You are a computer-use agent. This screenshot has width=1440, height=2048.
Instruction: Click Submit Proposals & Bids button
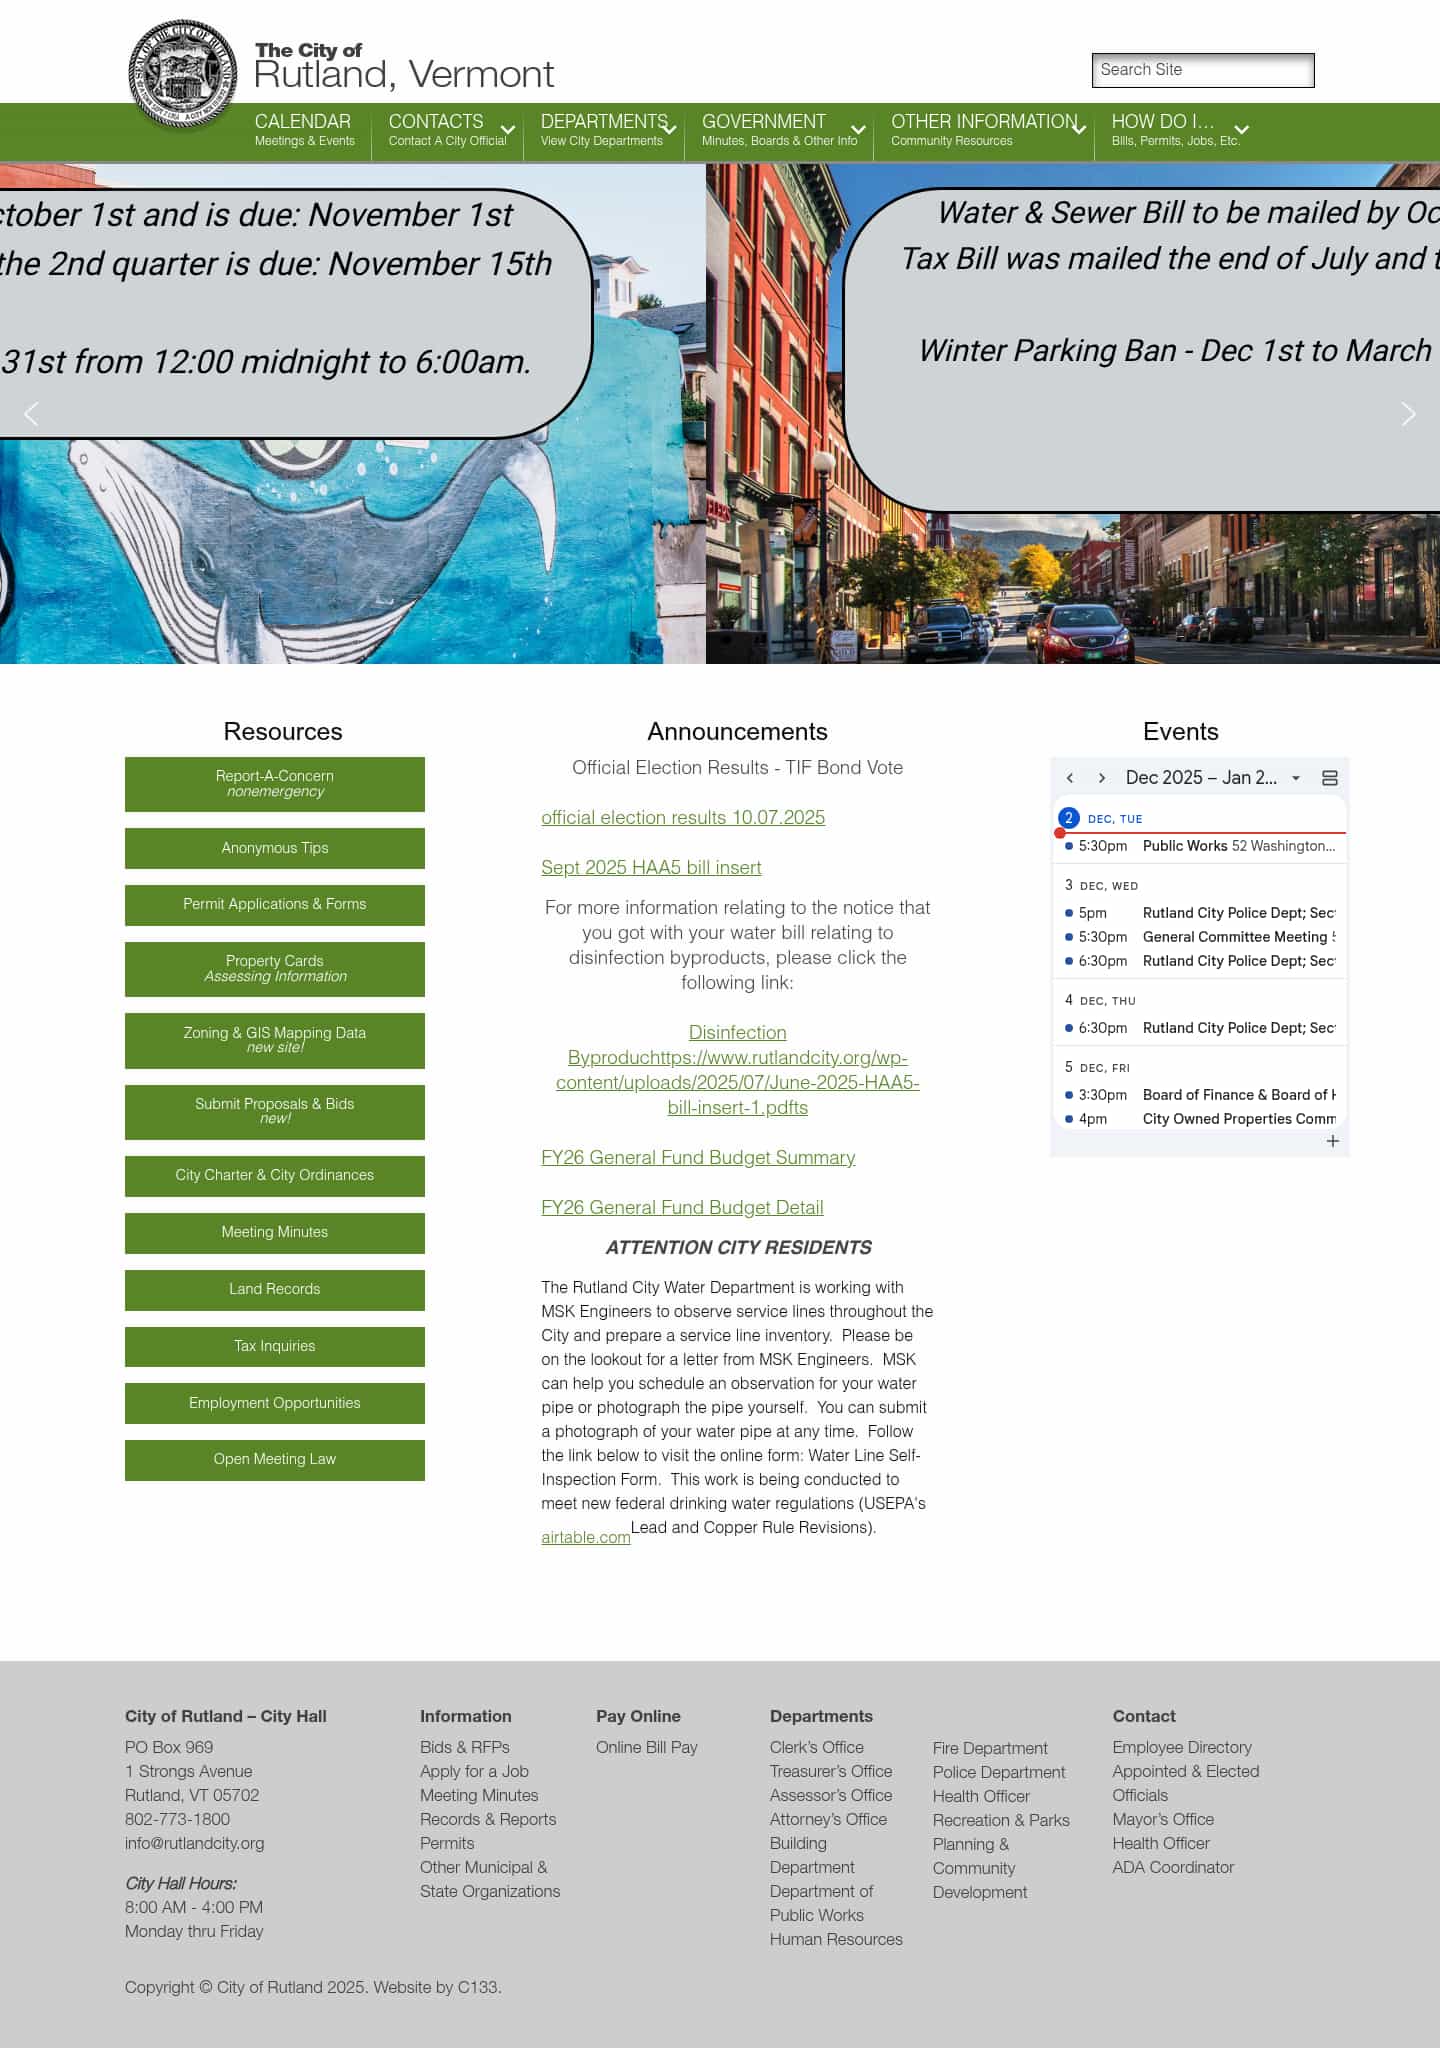click(x=275, y=1112)
